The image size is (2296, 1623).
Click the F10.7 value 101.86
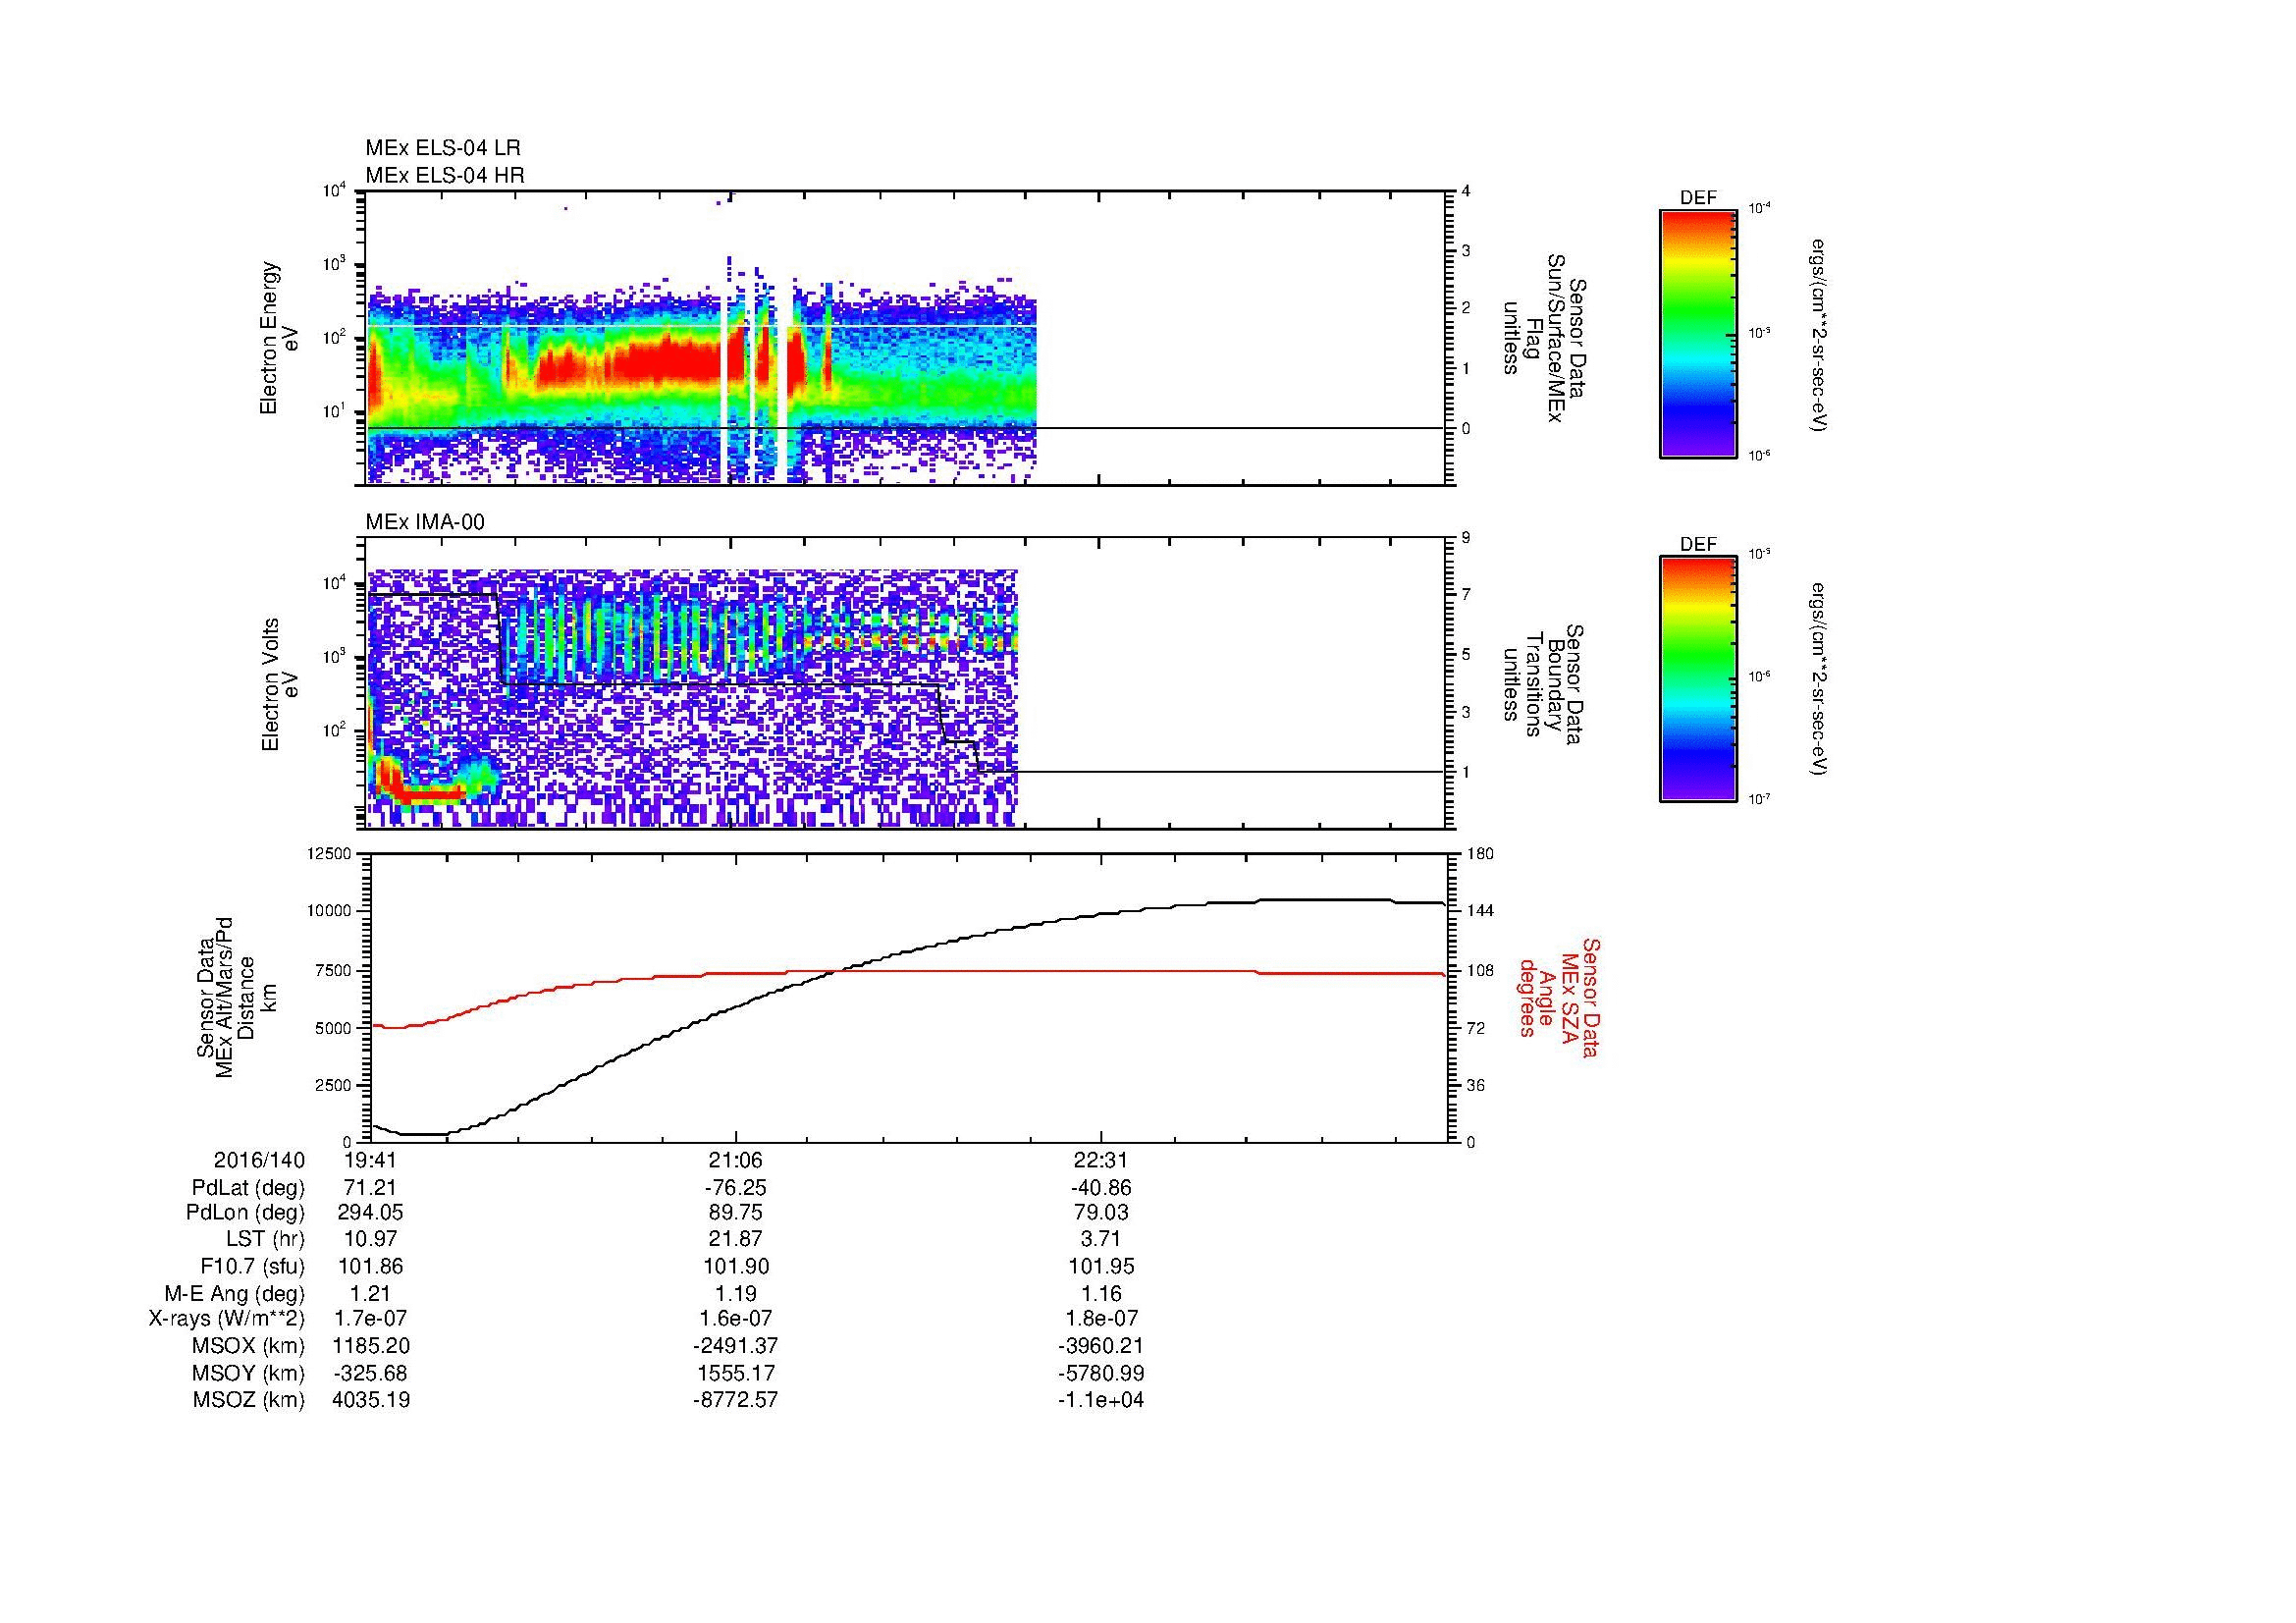[371, 1266]
